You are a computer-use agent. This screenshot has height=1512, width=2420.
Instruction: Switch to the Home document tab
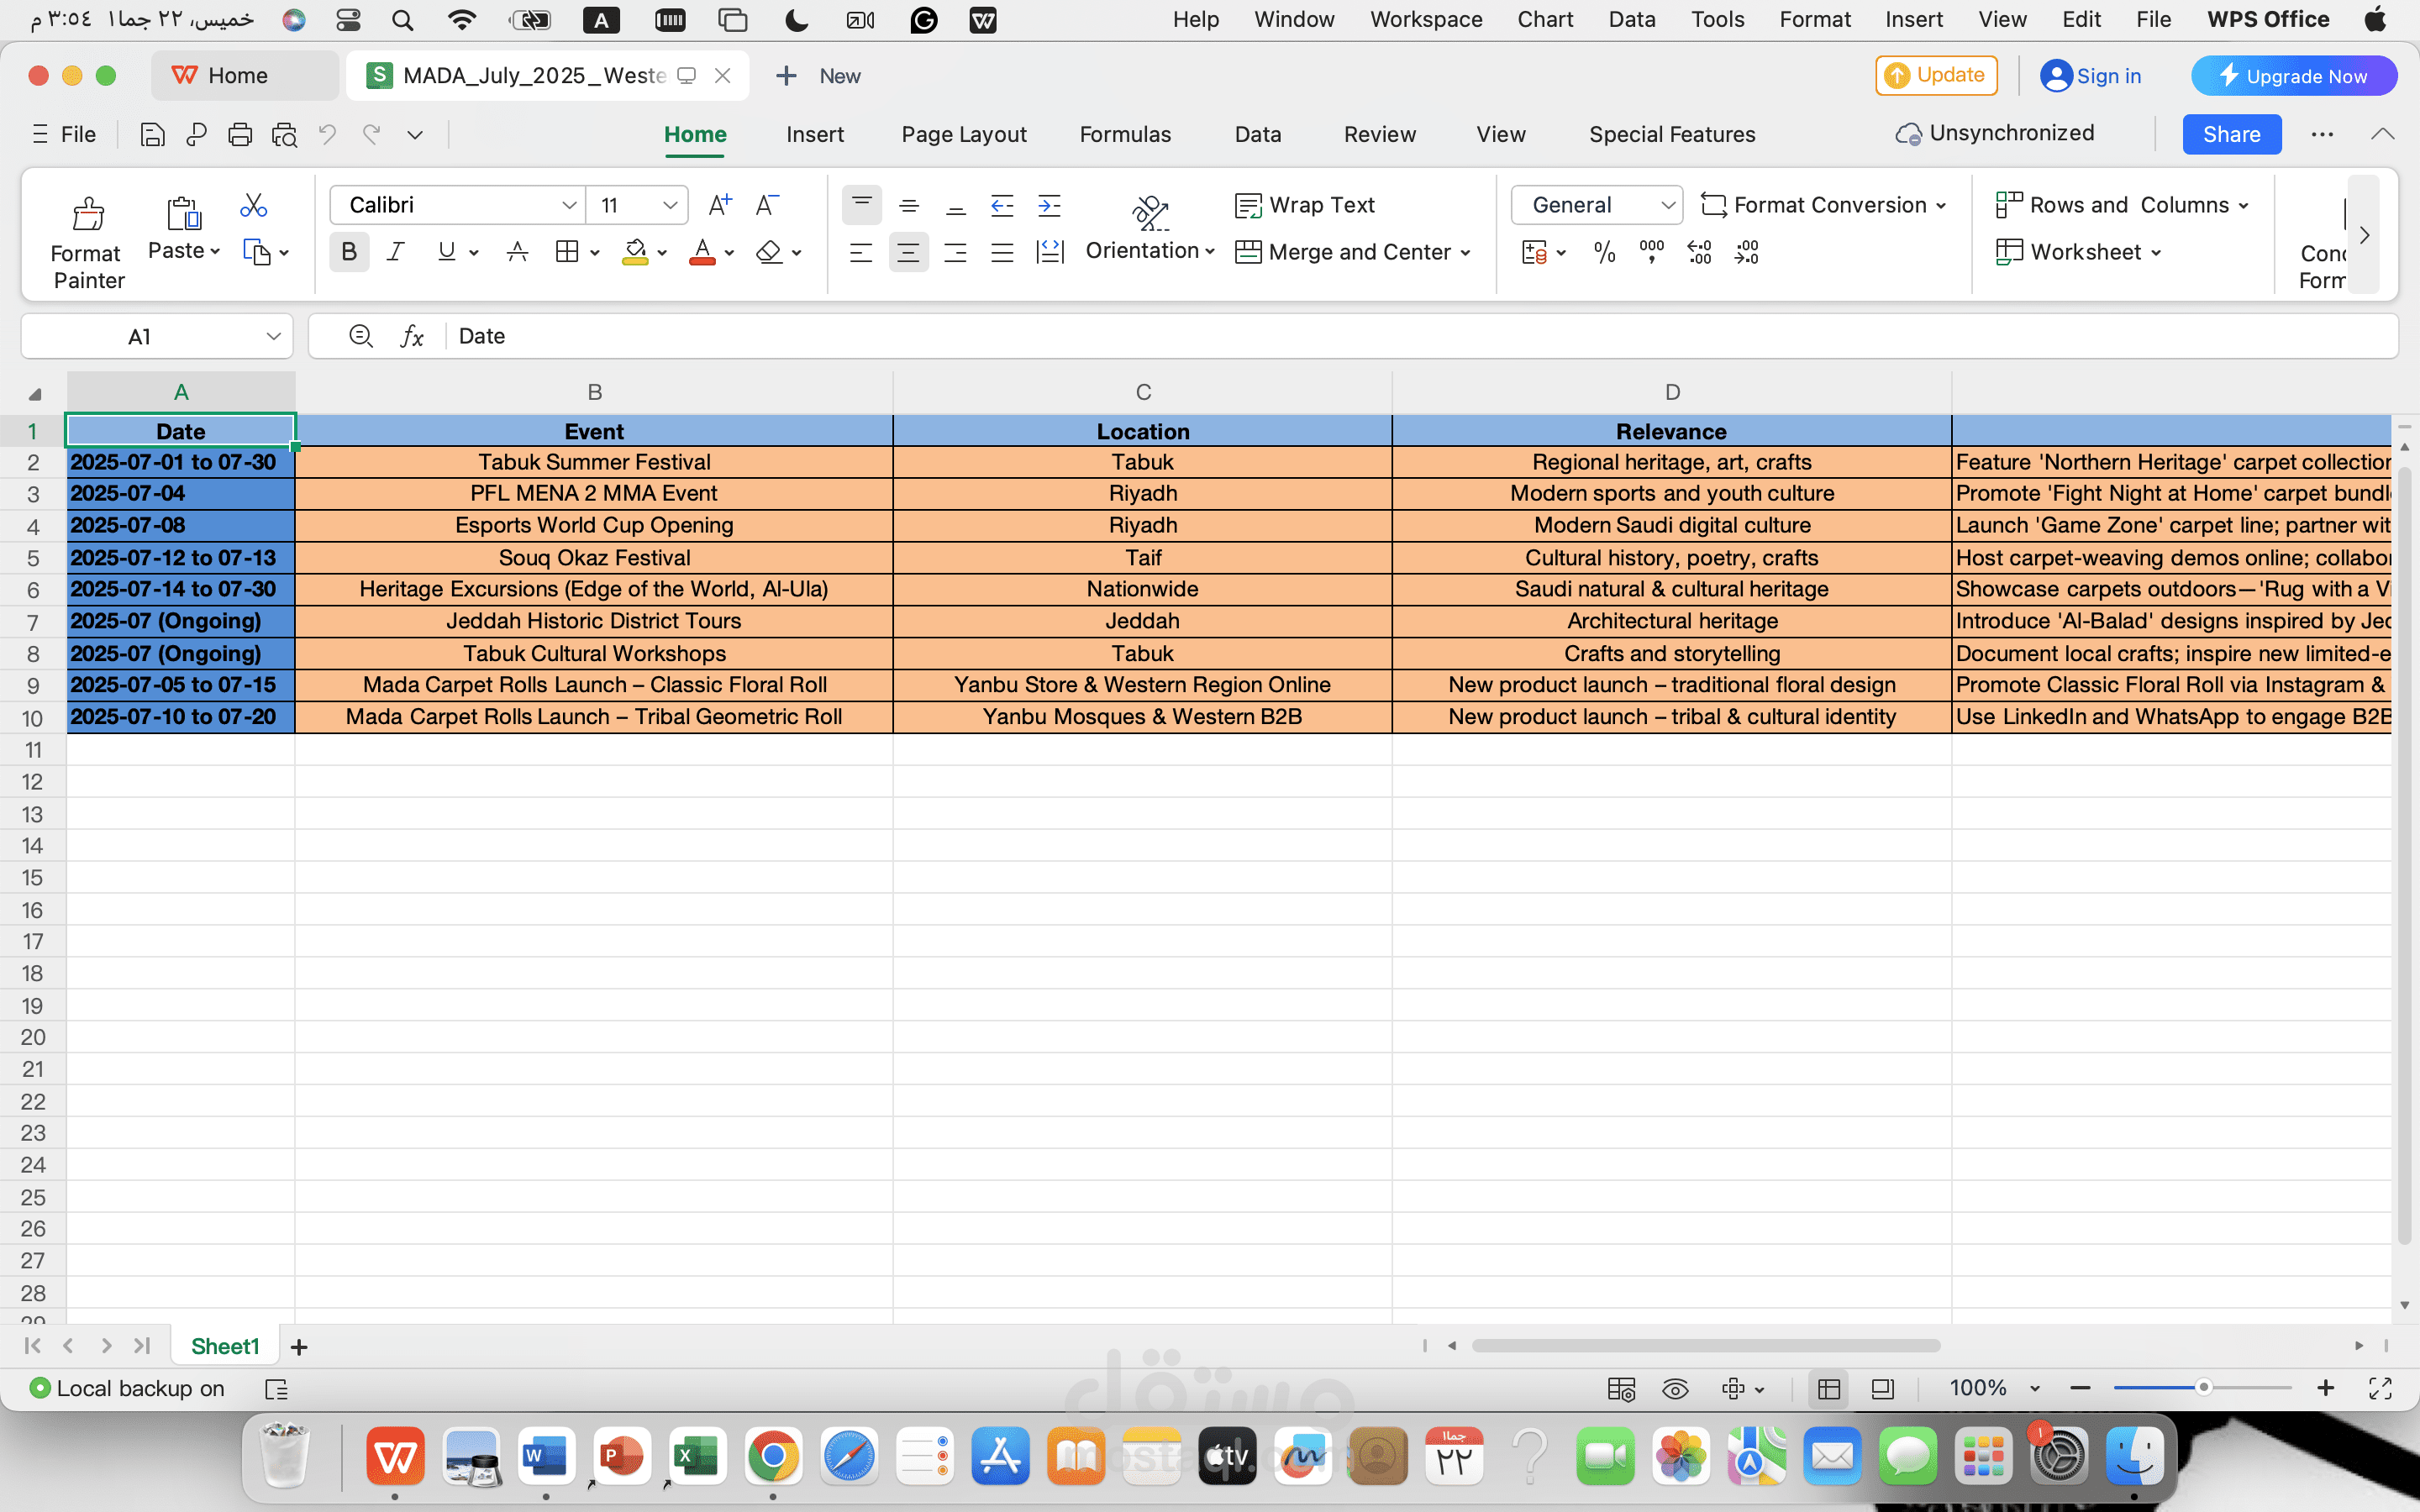tap(244, 76)
